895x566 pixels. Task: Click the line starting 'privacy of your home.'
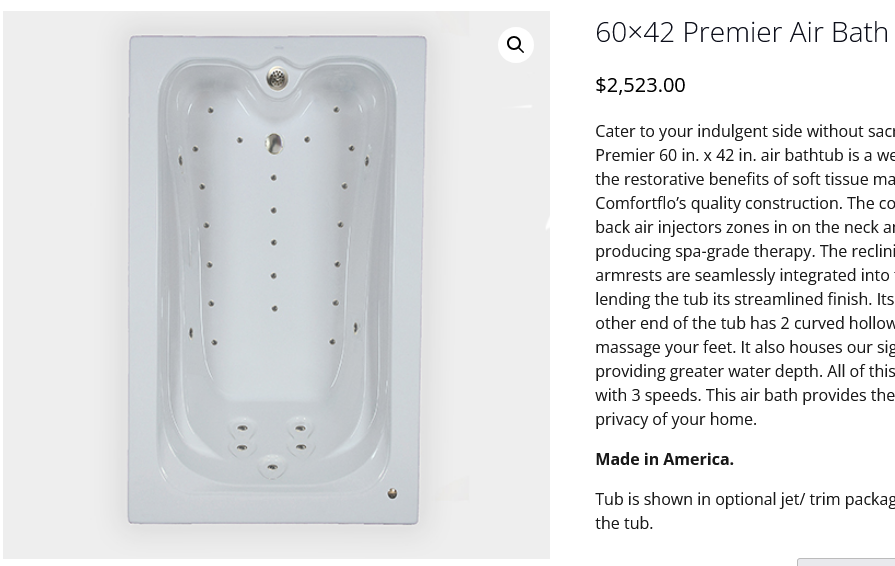[676, 419]
